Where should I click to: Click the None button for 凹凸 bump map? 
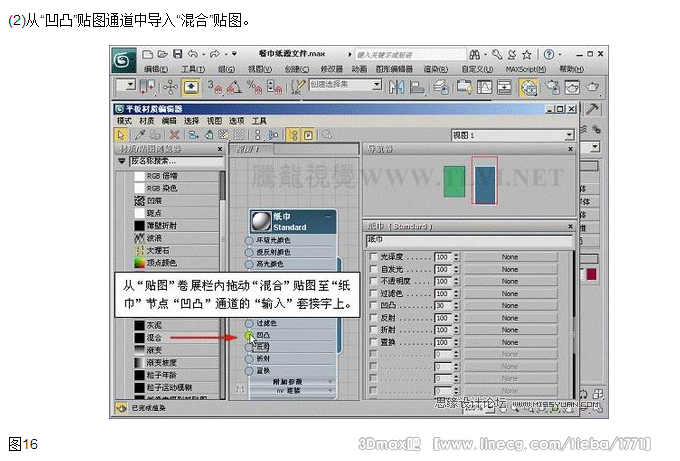(510, 305)
